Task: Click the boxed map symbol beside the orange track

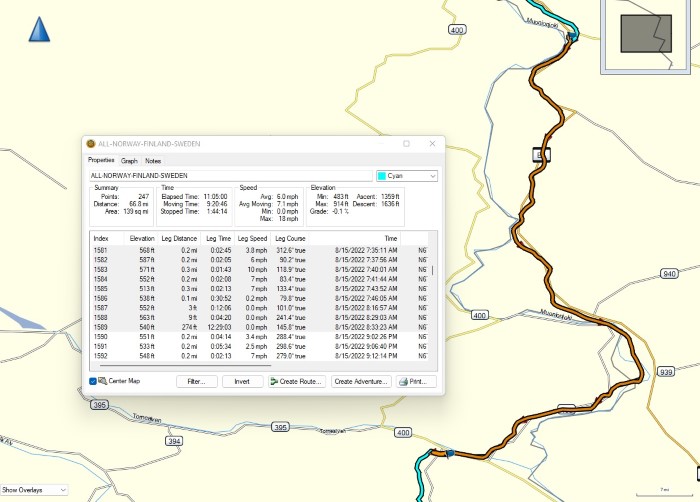Action: (541, 155)
